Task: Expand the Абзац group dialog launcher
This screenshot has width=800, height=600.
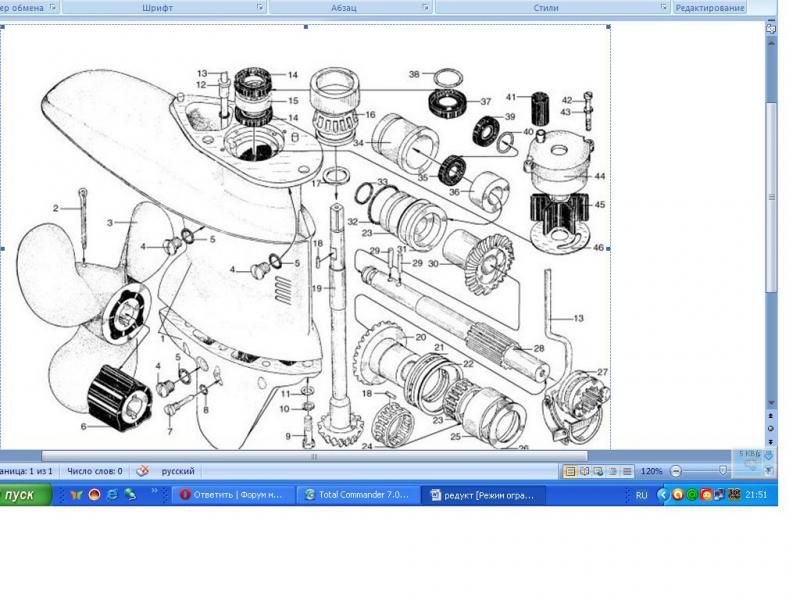Action: [427, 7]
